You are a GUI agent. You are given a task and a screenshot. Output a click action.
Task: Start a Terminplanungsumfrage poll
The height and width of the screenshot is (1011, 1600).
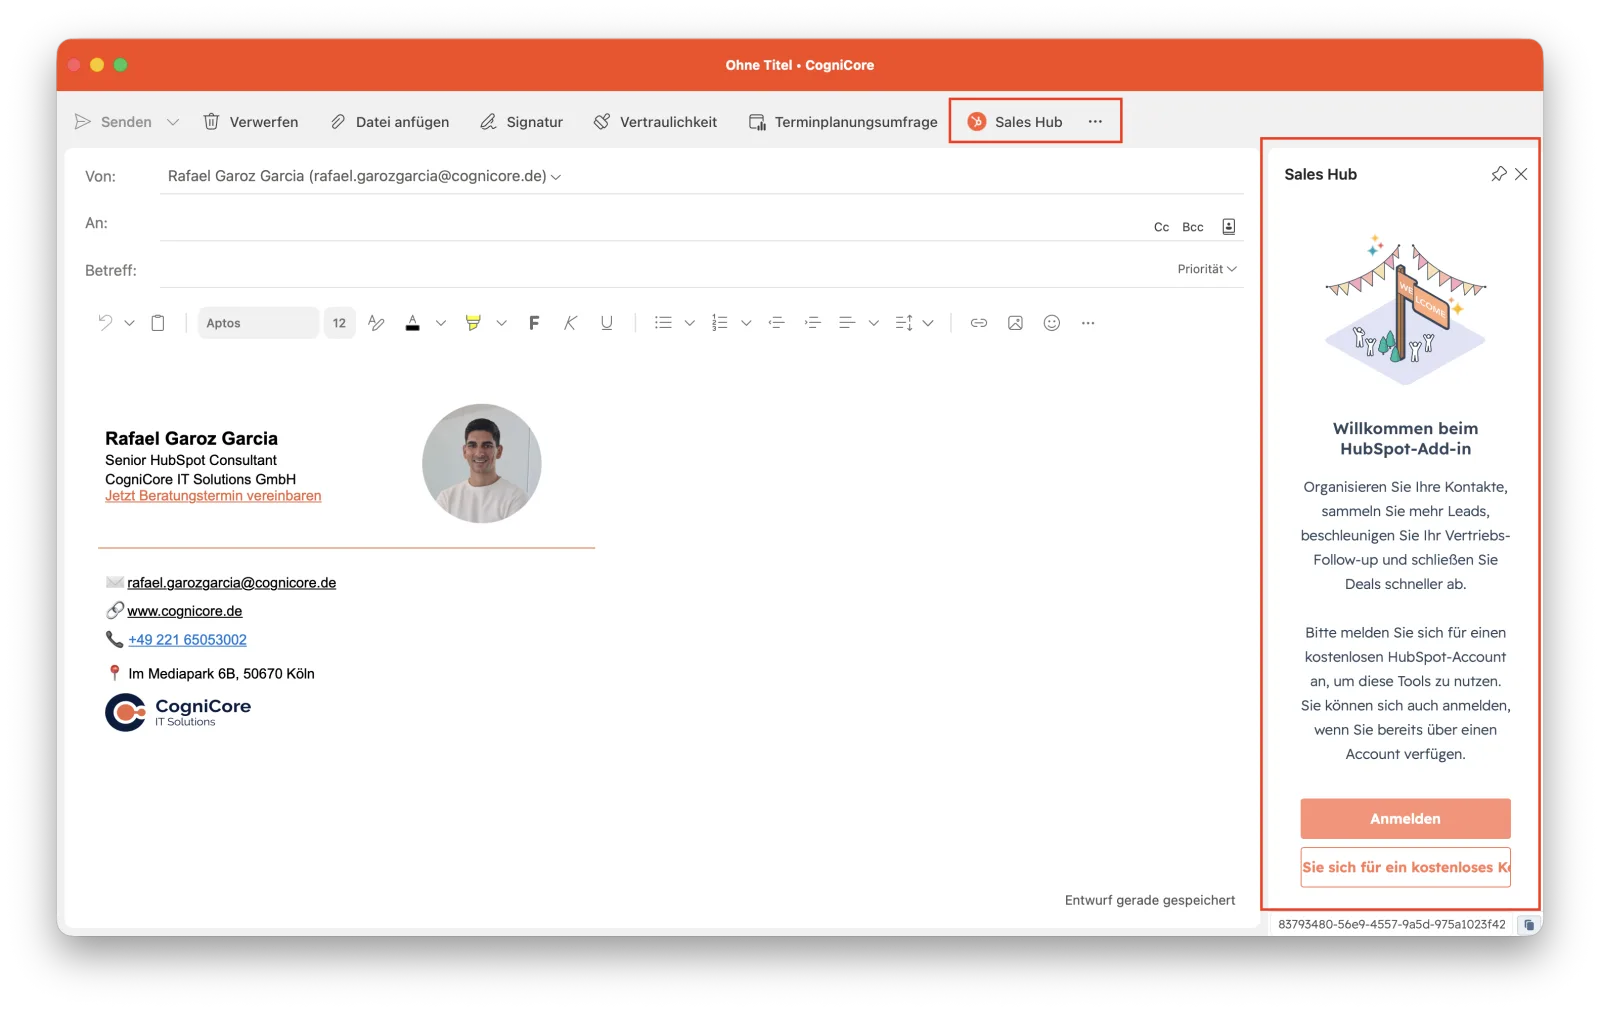click(x=843, y=122)
